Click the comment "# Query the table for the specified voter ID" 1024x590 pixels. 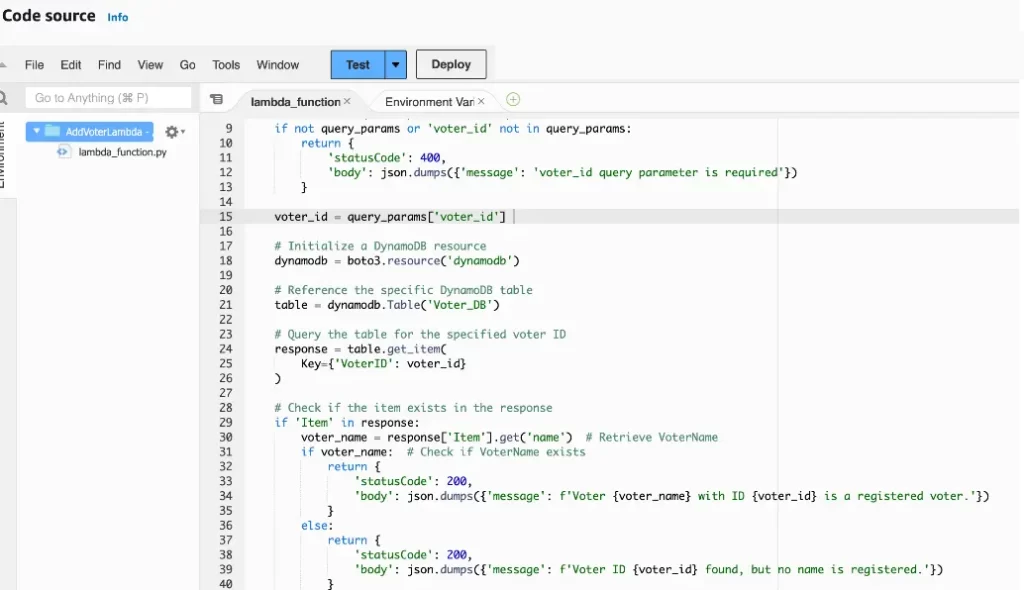click(x=420, y=334)
